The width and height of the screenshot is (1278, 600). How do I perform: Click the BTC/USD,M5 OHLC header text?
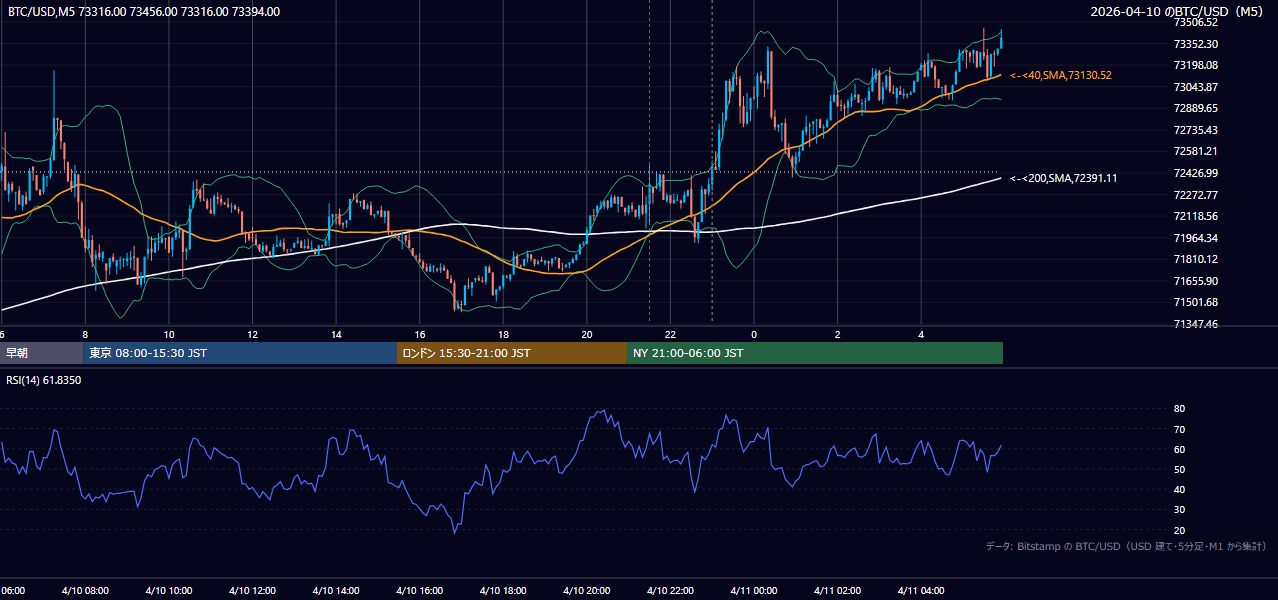pyautogui.click(x=144, y=12)
